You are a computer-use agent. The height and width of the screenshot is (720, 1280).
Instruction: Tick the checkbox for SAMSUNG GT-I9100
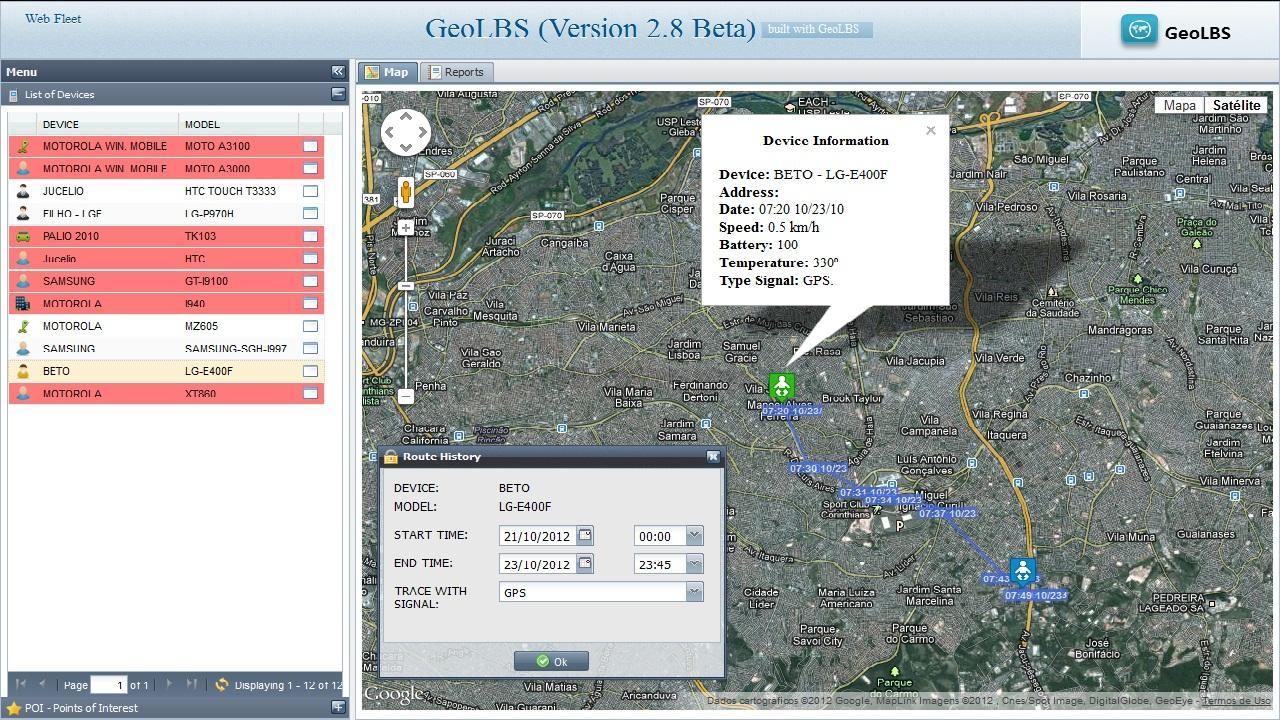point(310,281)
